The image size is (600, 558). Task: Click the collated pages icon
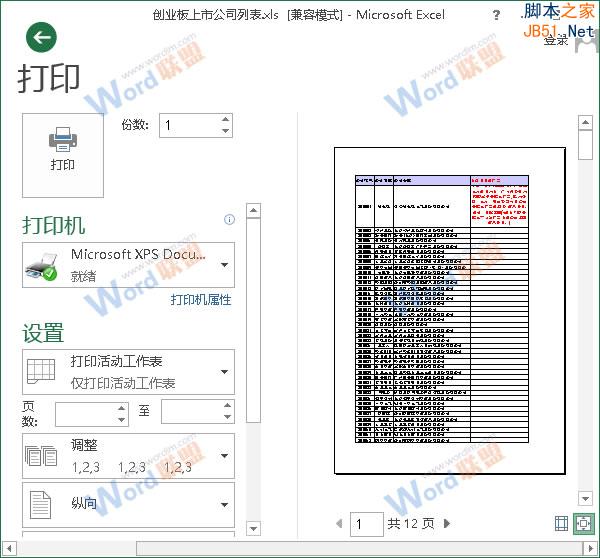41,455
